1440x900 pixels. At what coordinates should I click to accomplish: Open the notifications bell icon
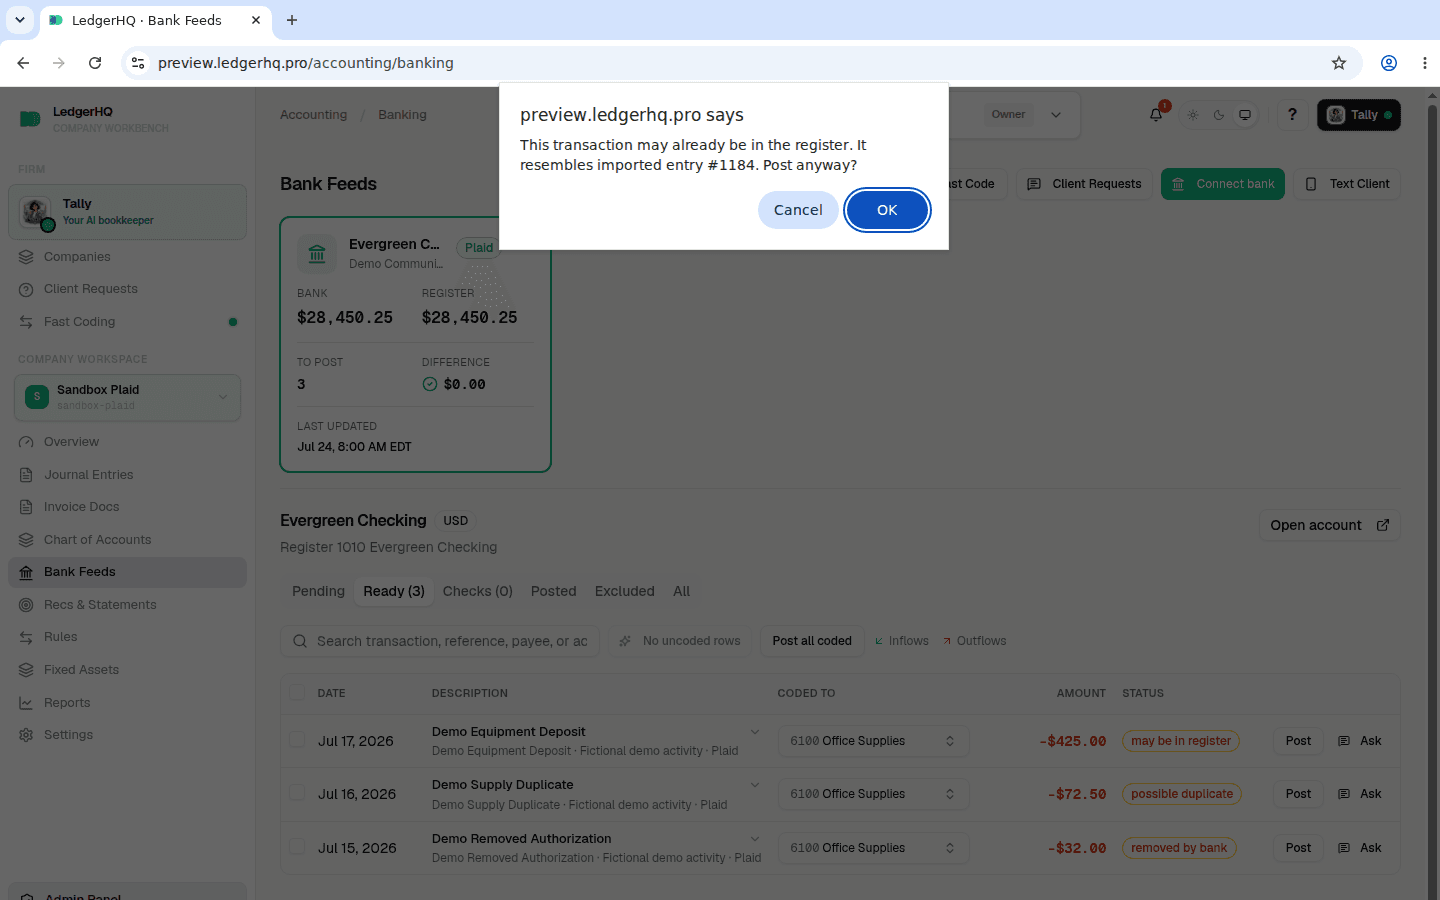(x=1156, y=115)
